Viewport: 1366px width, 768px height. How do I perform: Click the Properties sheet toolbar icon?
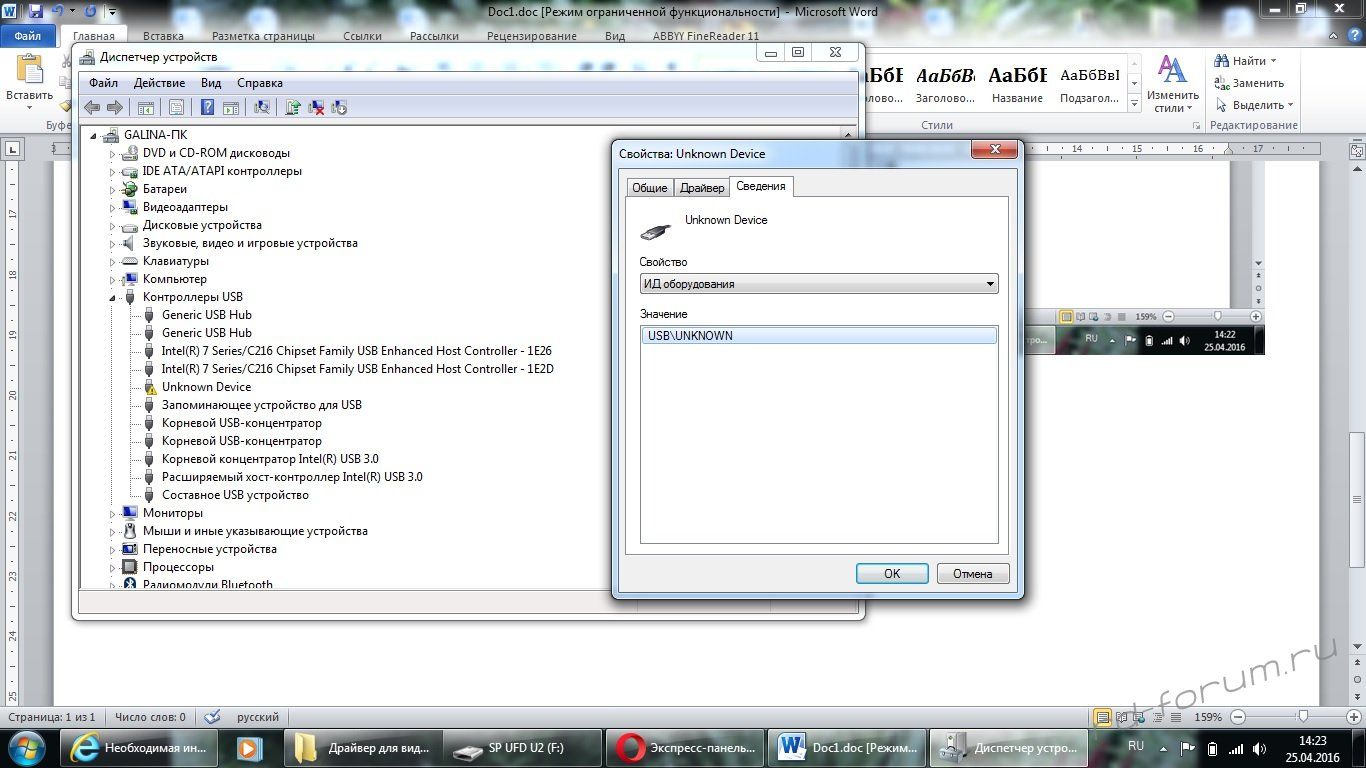pyautogui.click(x=176, y=107)
